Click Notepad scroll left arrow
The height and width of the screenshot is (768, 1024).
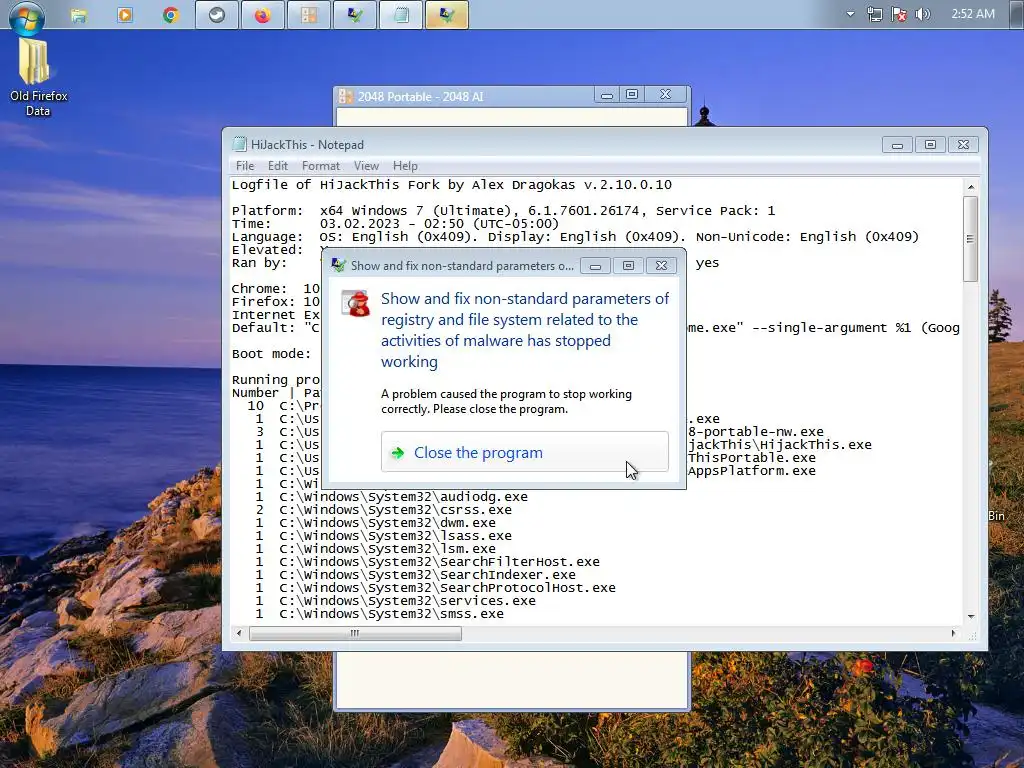click(x=239, y=633)
